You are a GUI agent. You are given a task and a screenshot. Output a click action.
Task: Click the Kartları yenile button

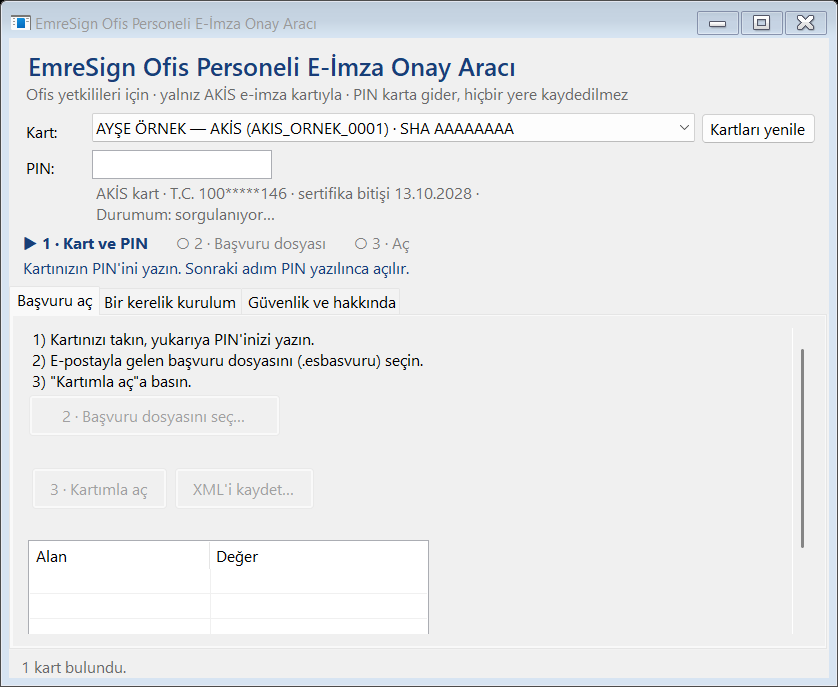[758, 129]
